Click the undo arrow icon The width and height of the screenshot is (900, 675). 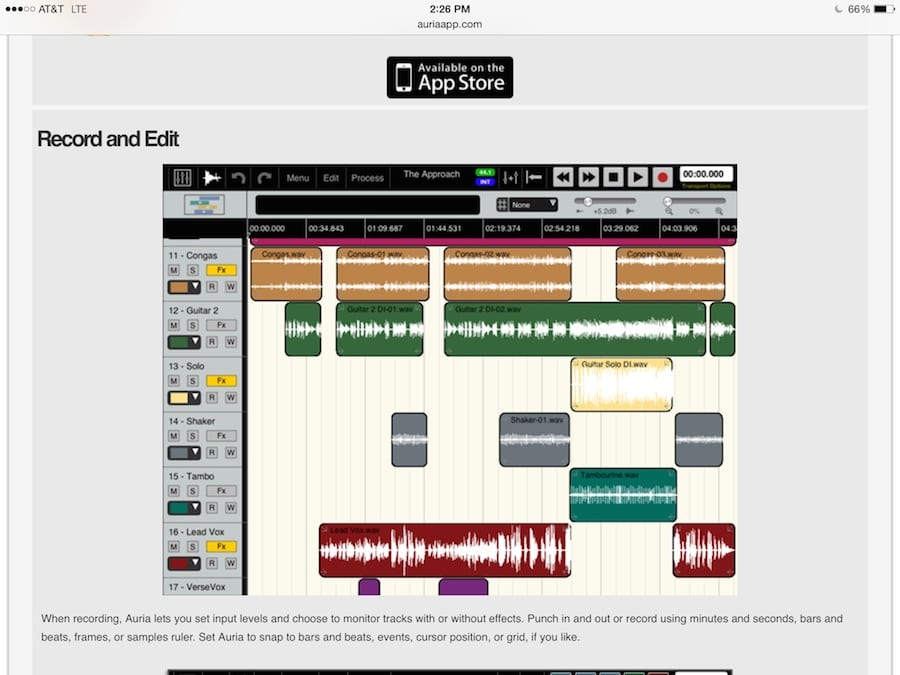(238, 178)
